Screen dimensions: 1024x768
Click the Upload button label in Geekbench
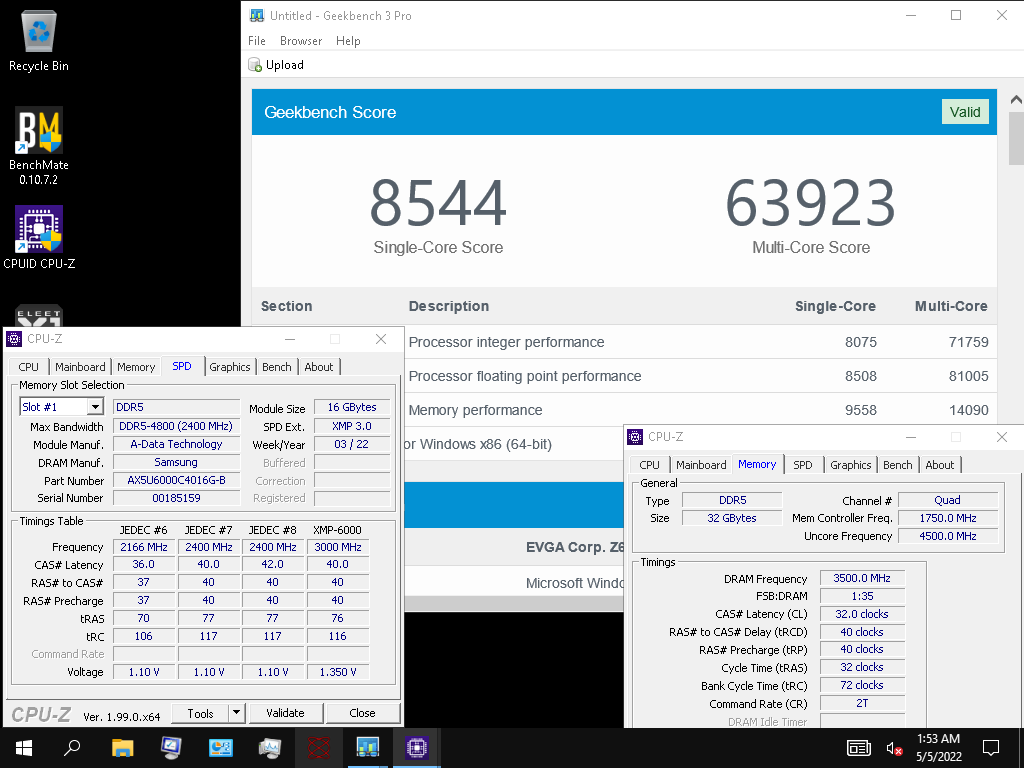tap(285, 65)
